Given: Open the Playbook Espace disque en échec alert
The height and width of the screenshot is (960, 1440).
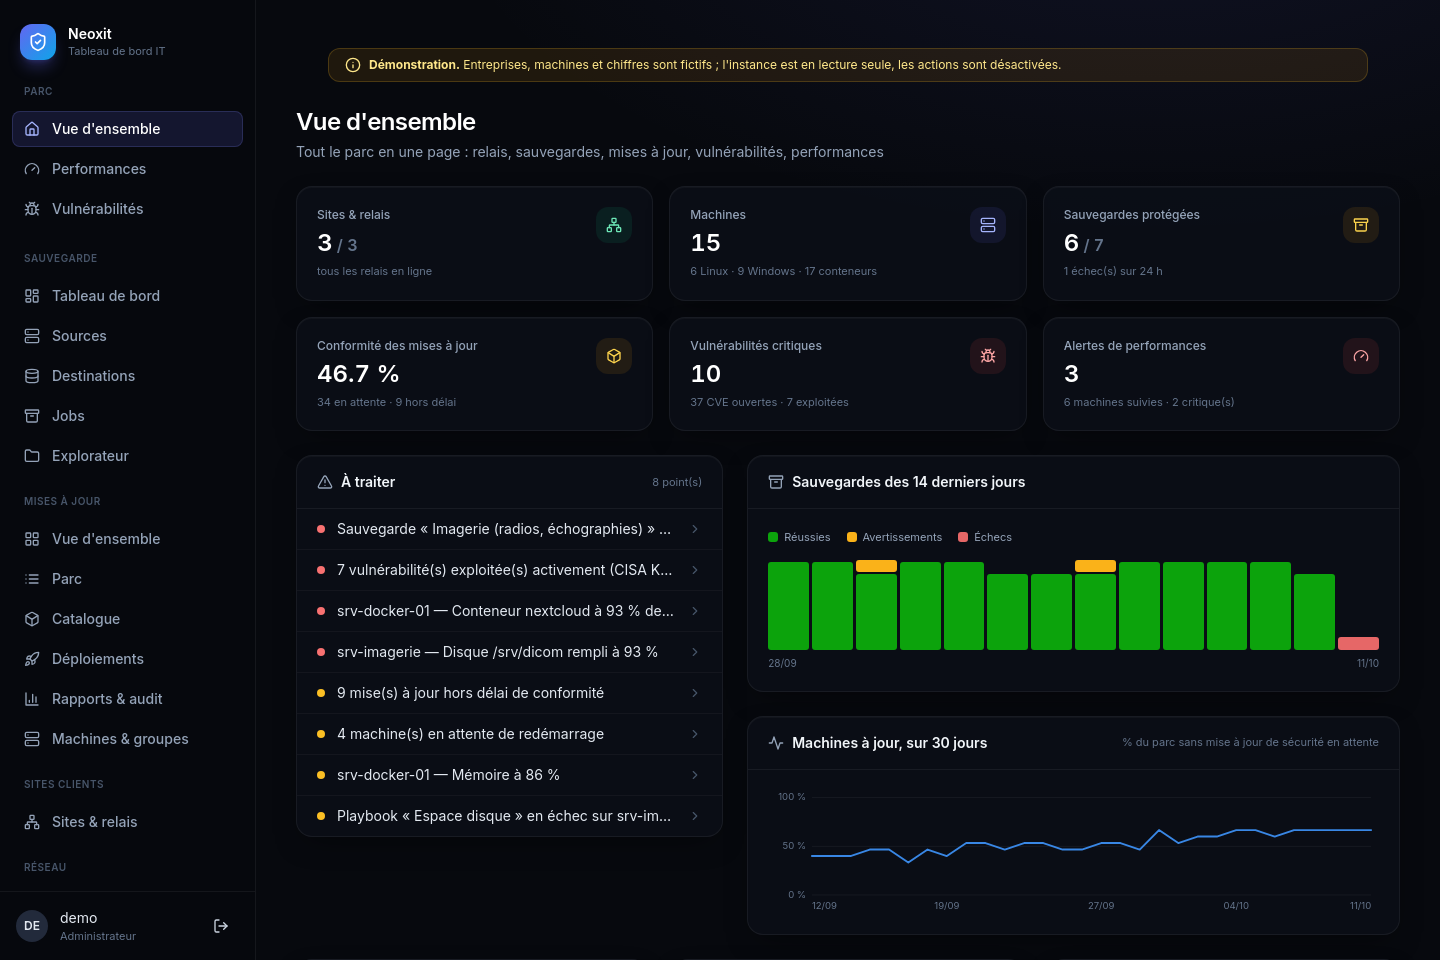Looking at the screenshot, I should tap(509, 816).
